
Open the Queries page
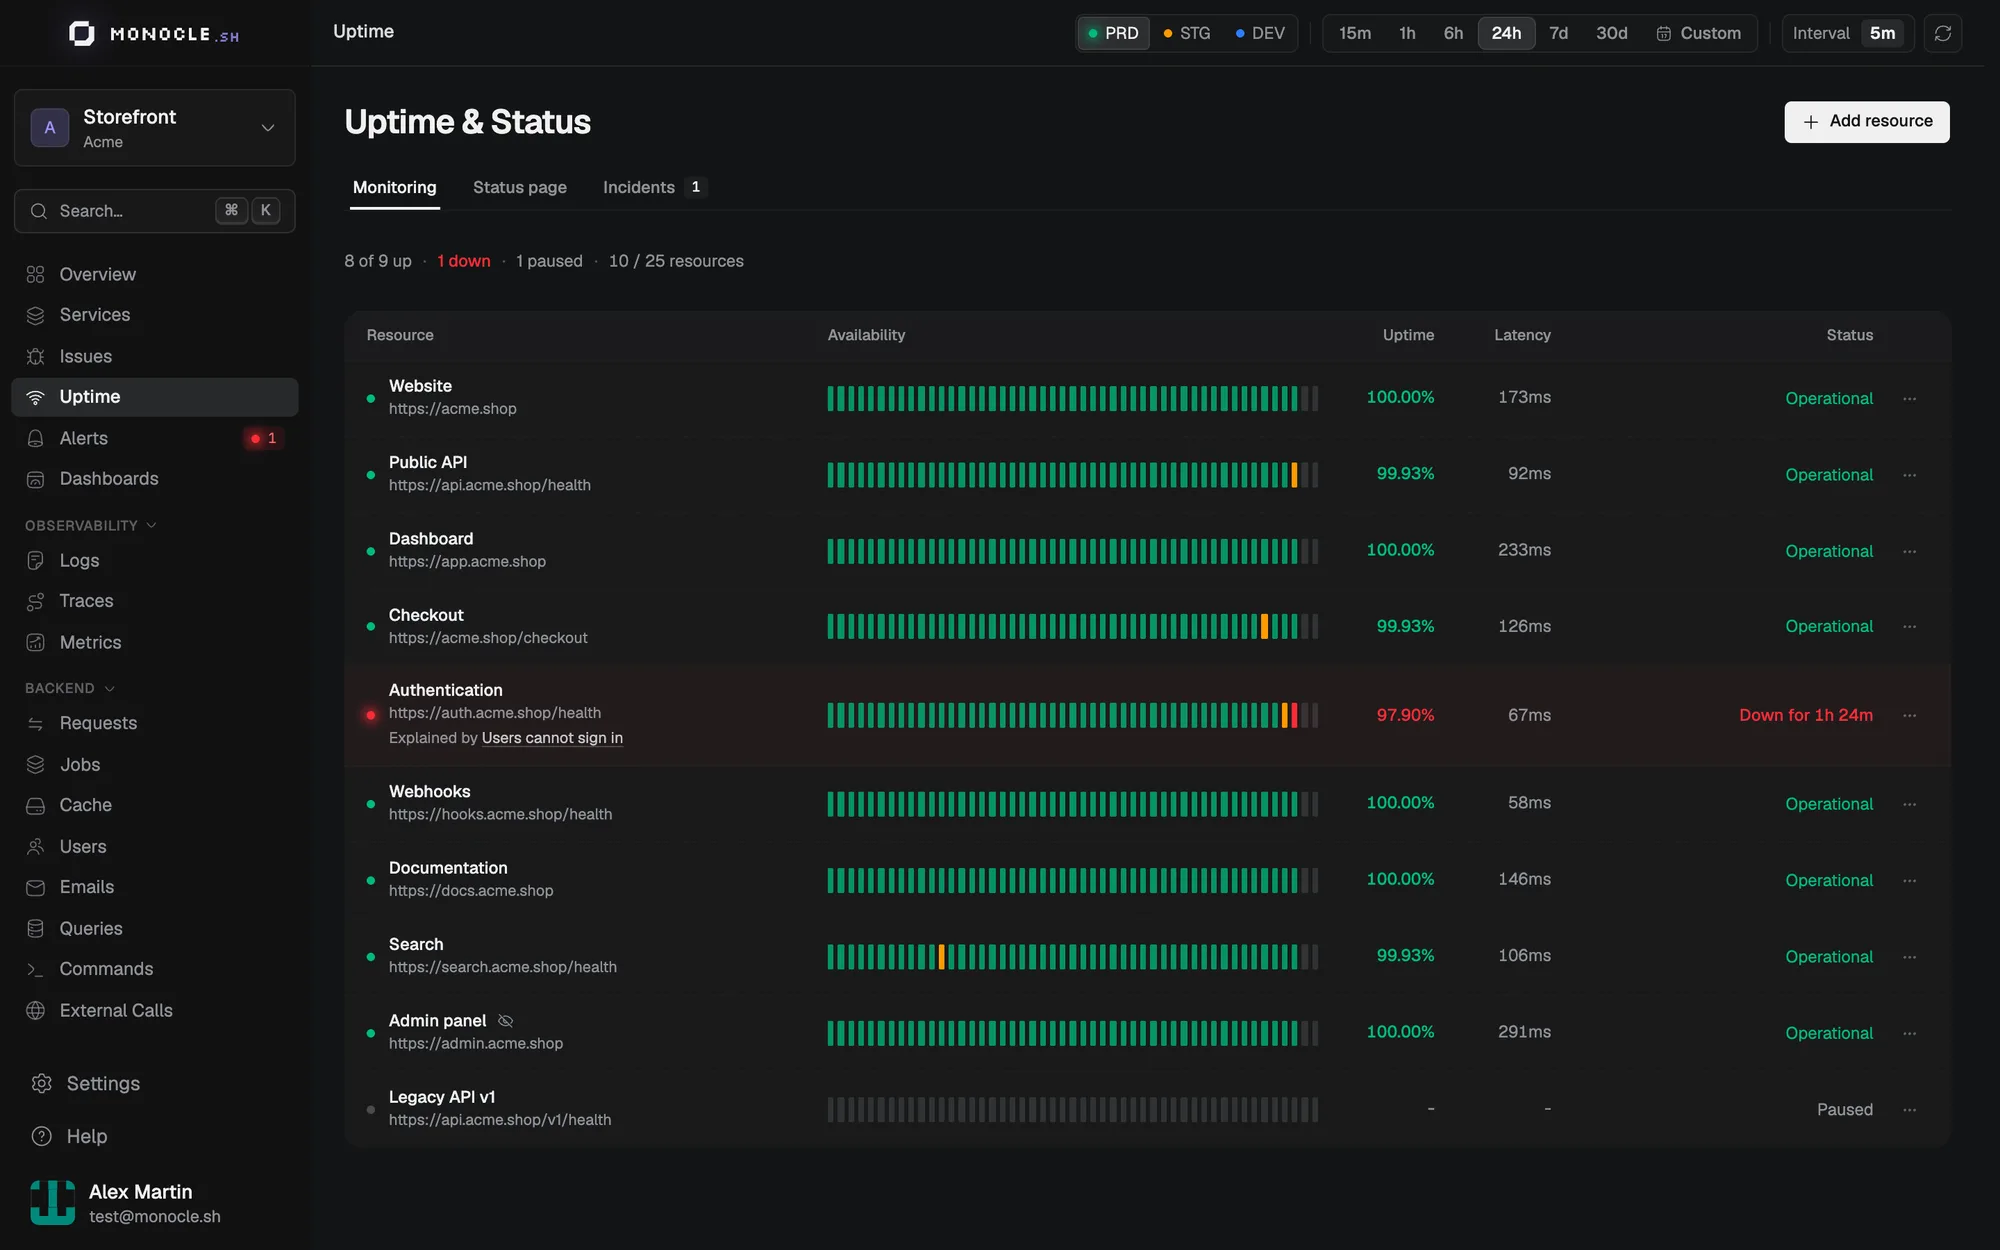(155, 928)
